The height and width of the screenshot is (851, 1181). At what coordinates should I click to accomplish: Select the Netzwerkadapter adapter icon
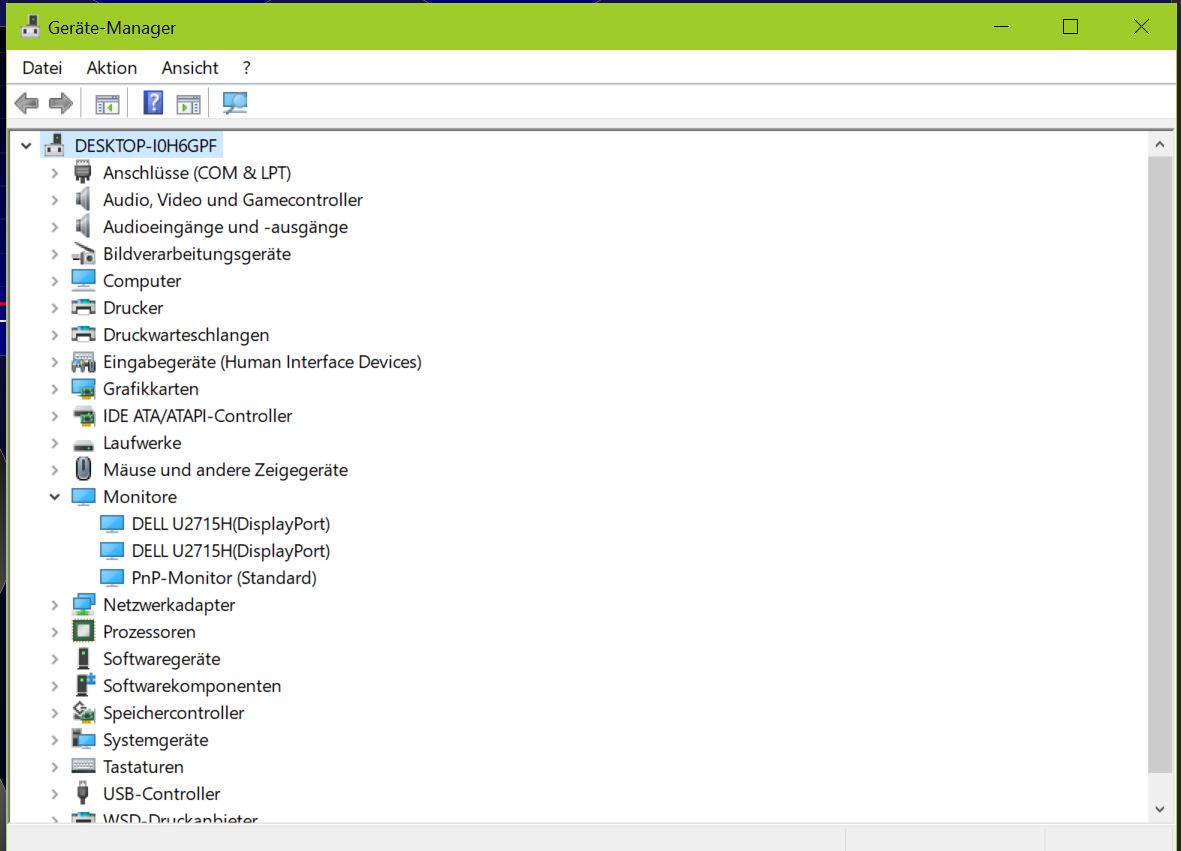[82, 604]
